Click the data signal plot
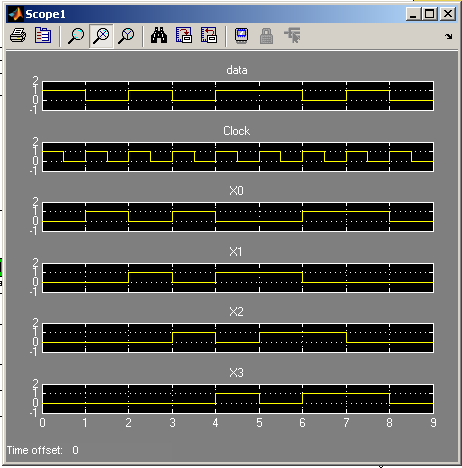462x468 pixels. click(238, 96)
